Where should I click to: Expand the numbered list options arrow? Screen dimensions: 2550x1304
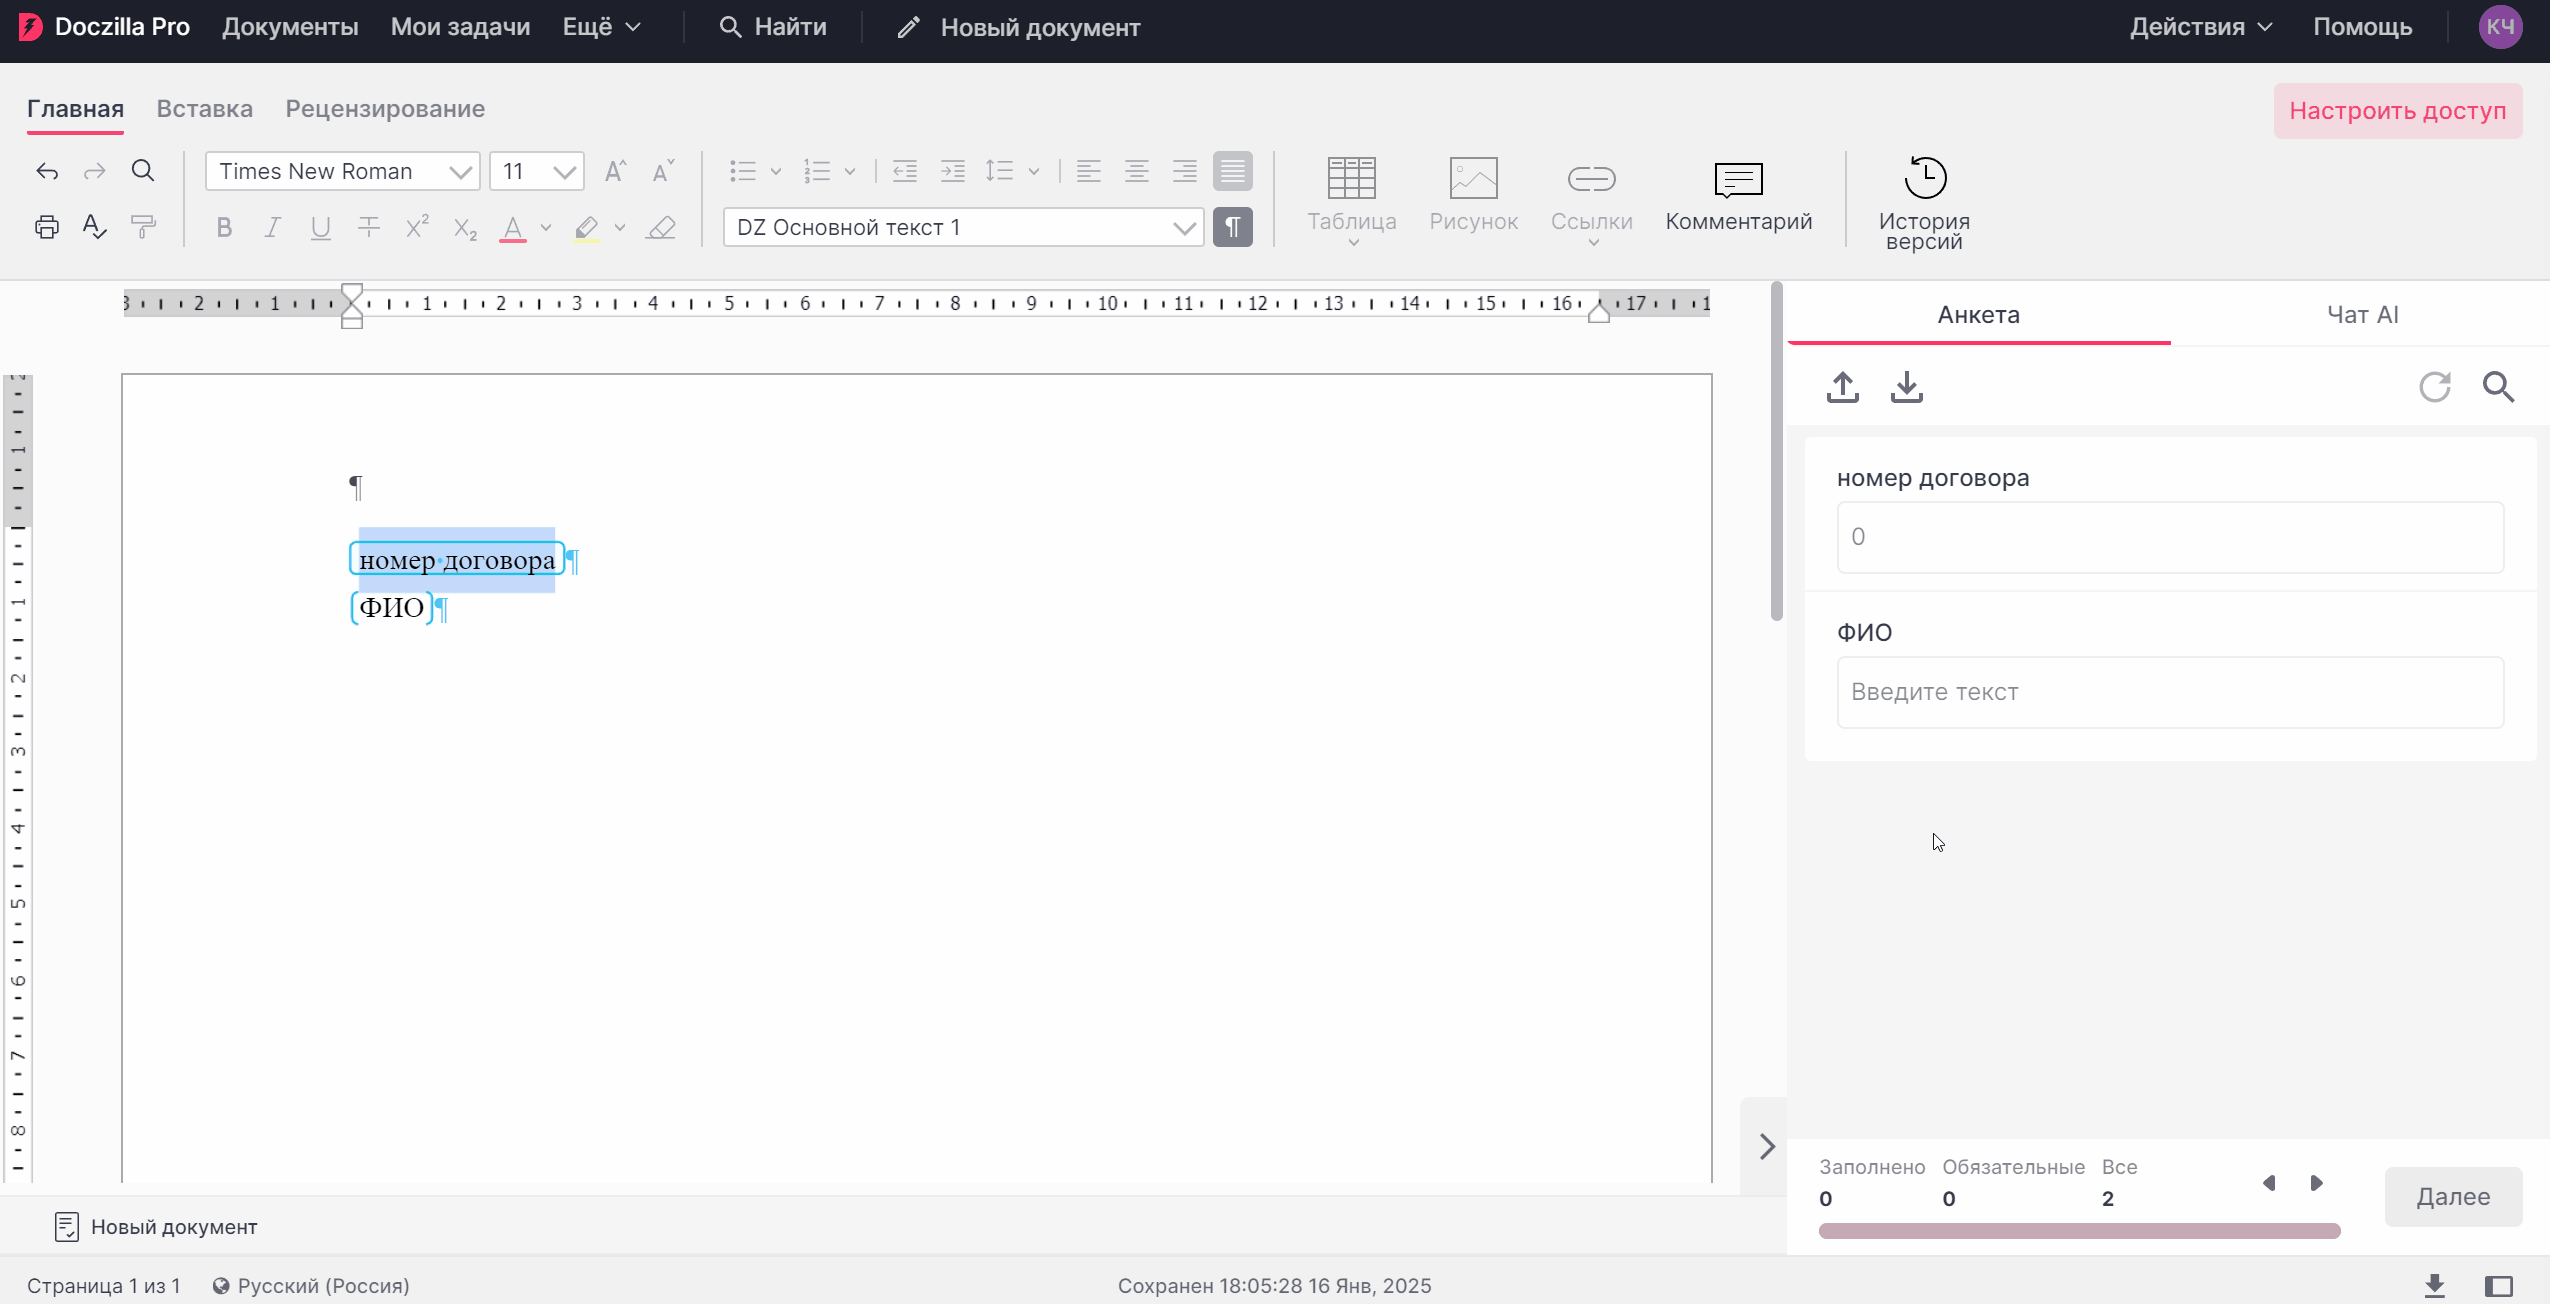point(849,172)
